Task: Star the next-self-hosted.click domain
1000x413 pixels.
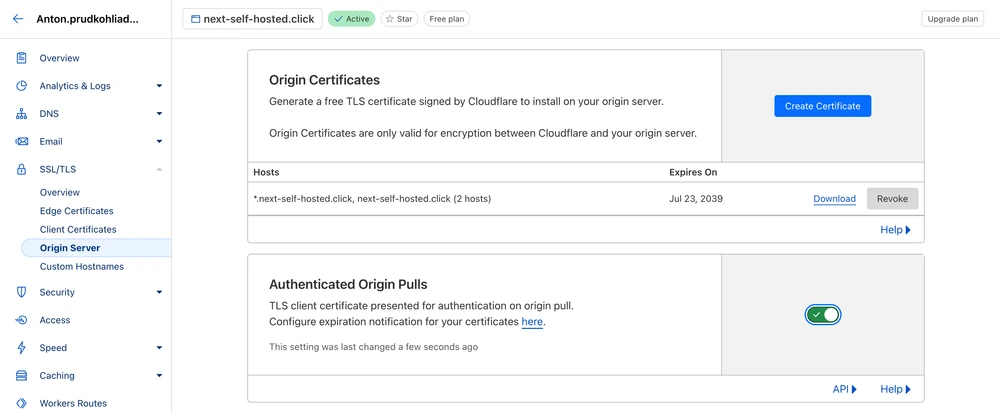Action: point(399,19)
